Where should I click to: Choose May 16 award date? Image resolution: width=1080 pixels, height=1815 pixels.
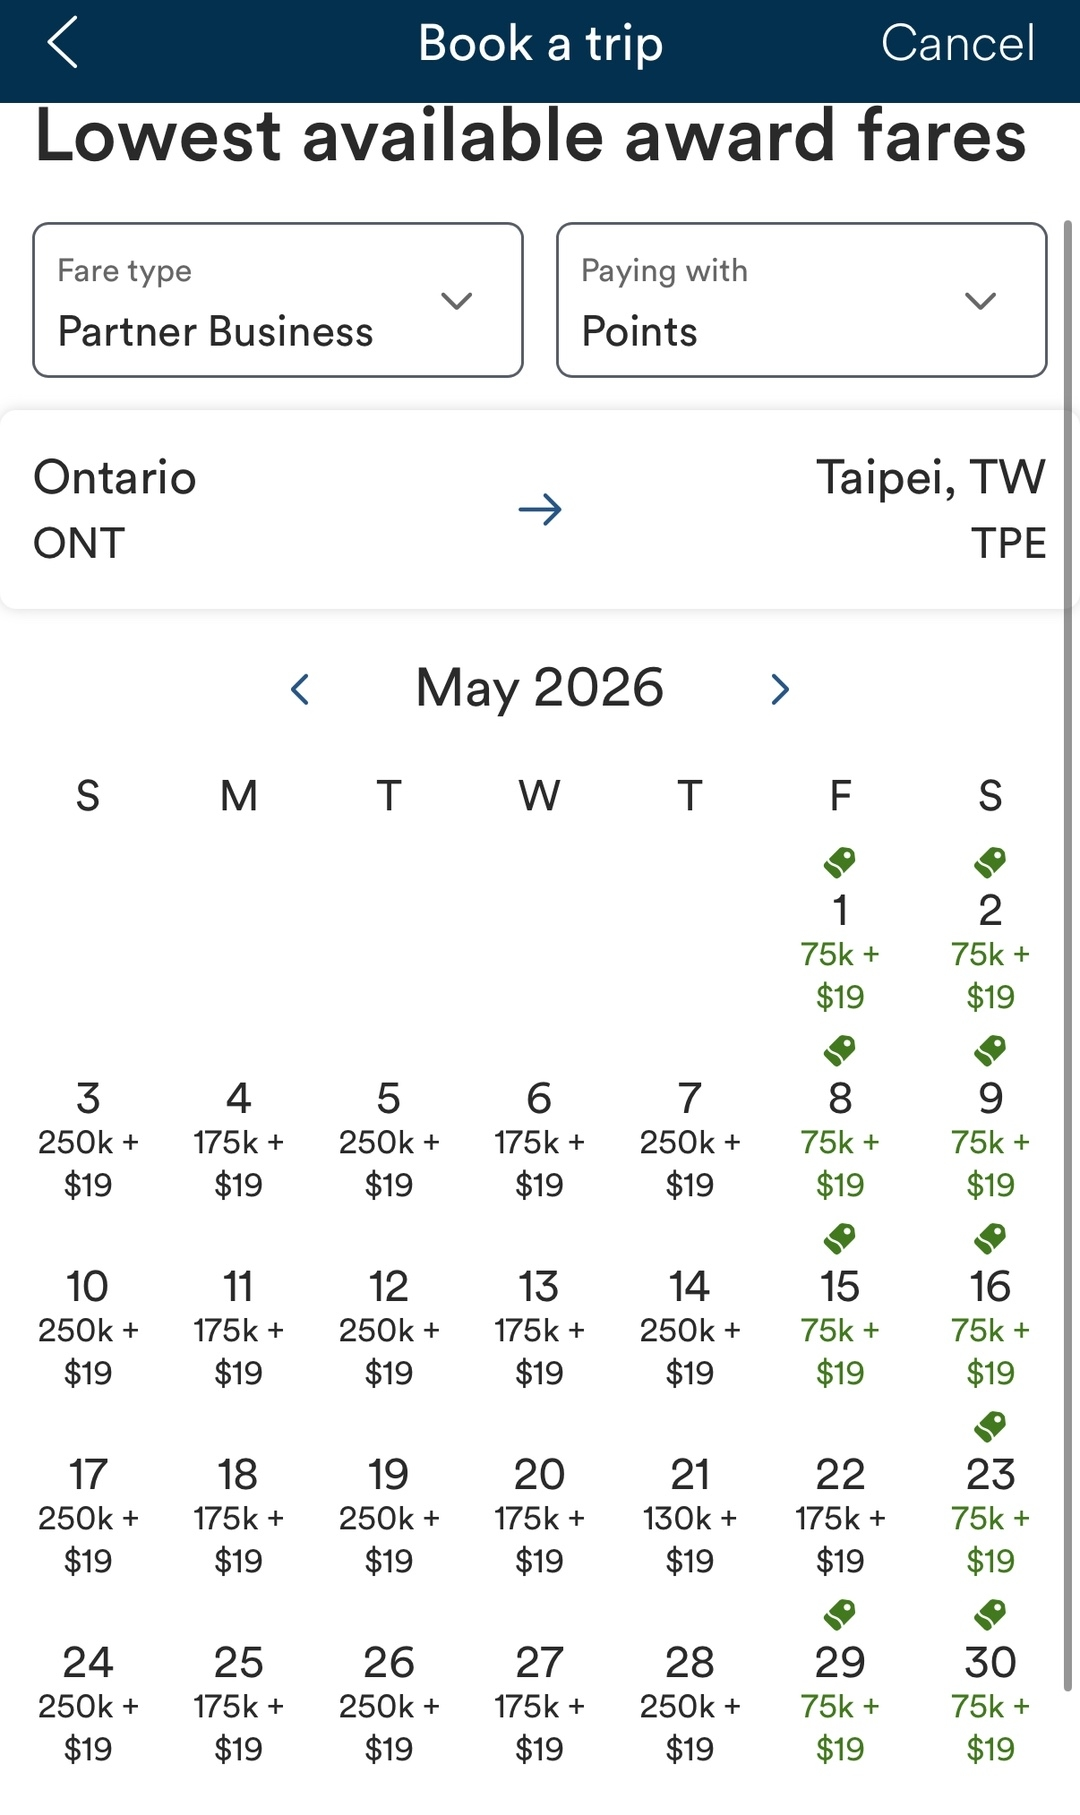[990, 1328]
